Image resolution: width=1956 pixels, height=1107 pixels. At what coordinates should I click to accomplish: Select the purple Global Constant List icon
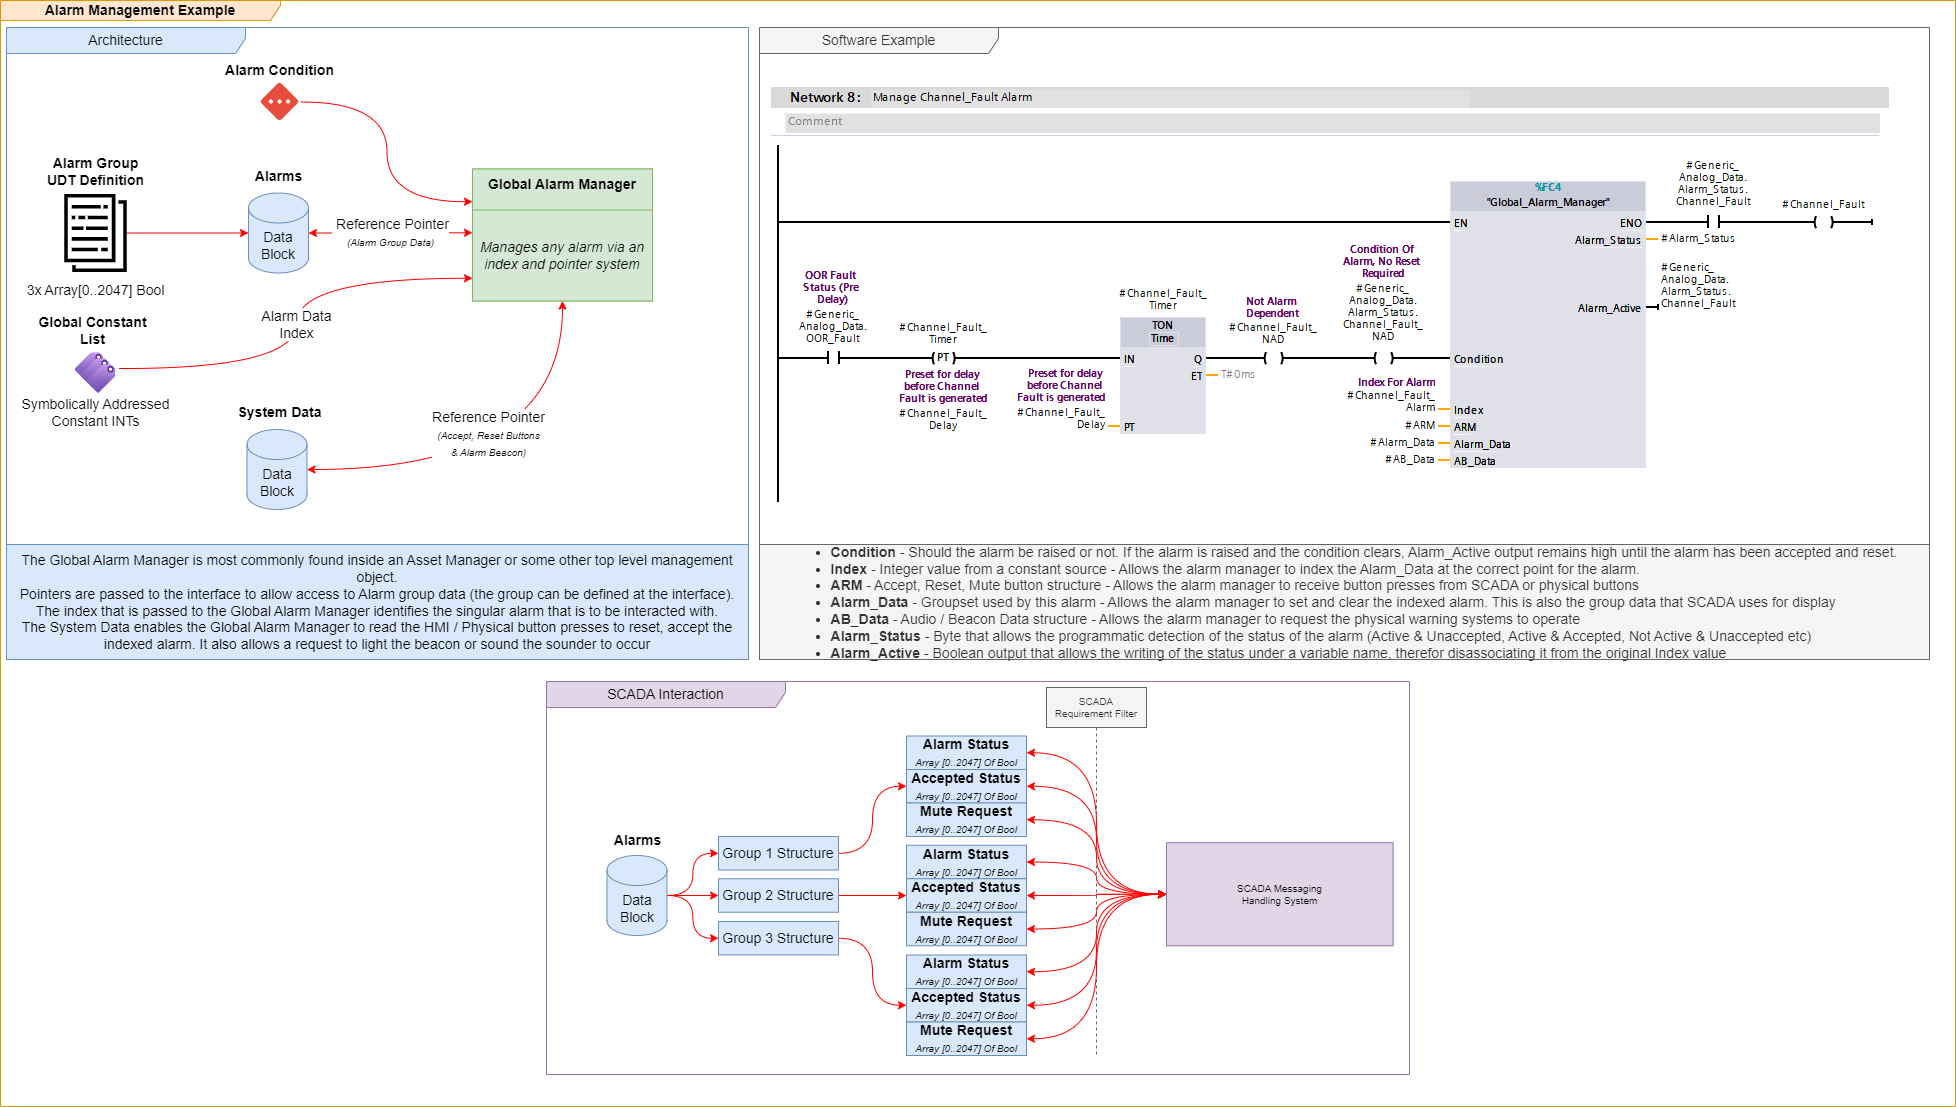coord(95,372)
